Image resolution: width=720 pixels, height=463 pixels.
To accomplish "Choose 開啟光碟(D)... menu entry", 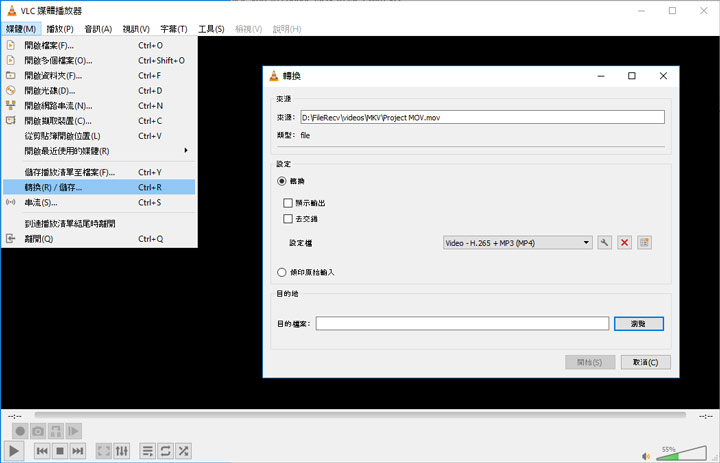I will (x=99, y=91).
